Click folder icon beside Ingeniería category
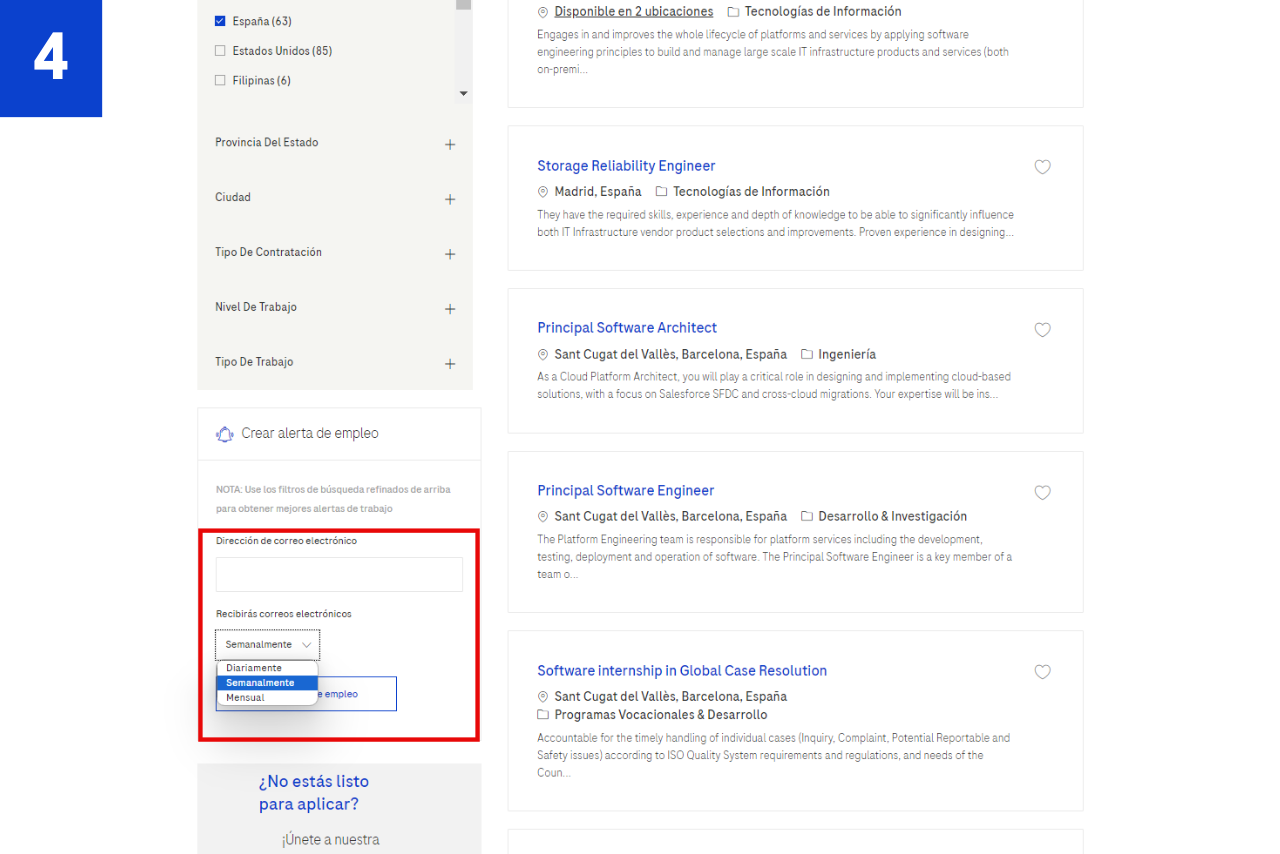 point(806,354)
